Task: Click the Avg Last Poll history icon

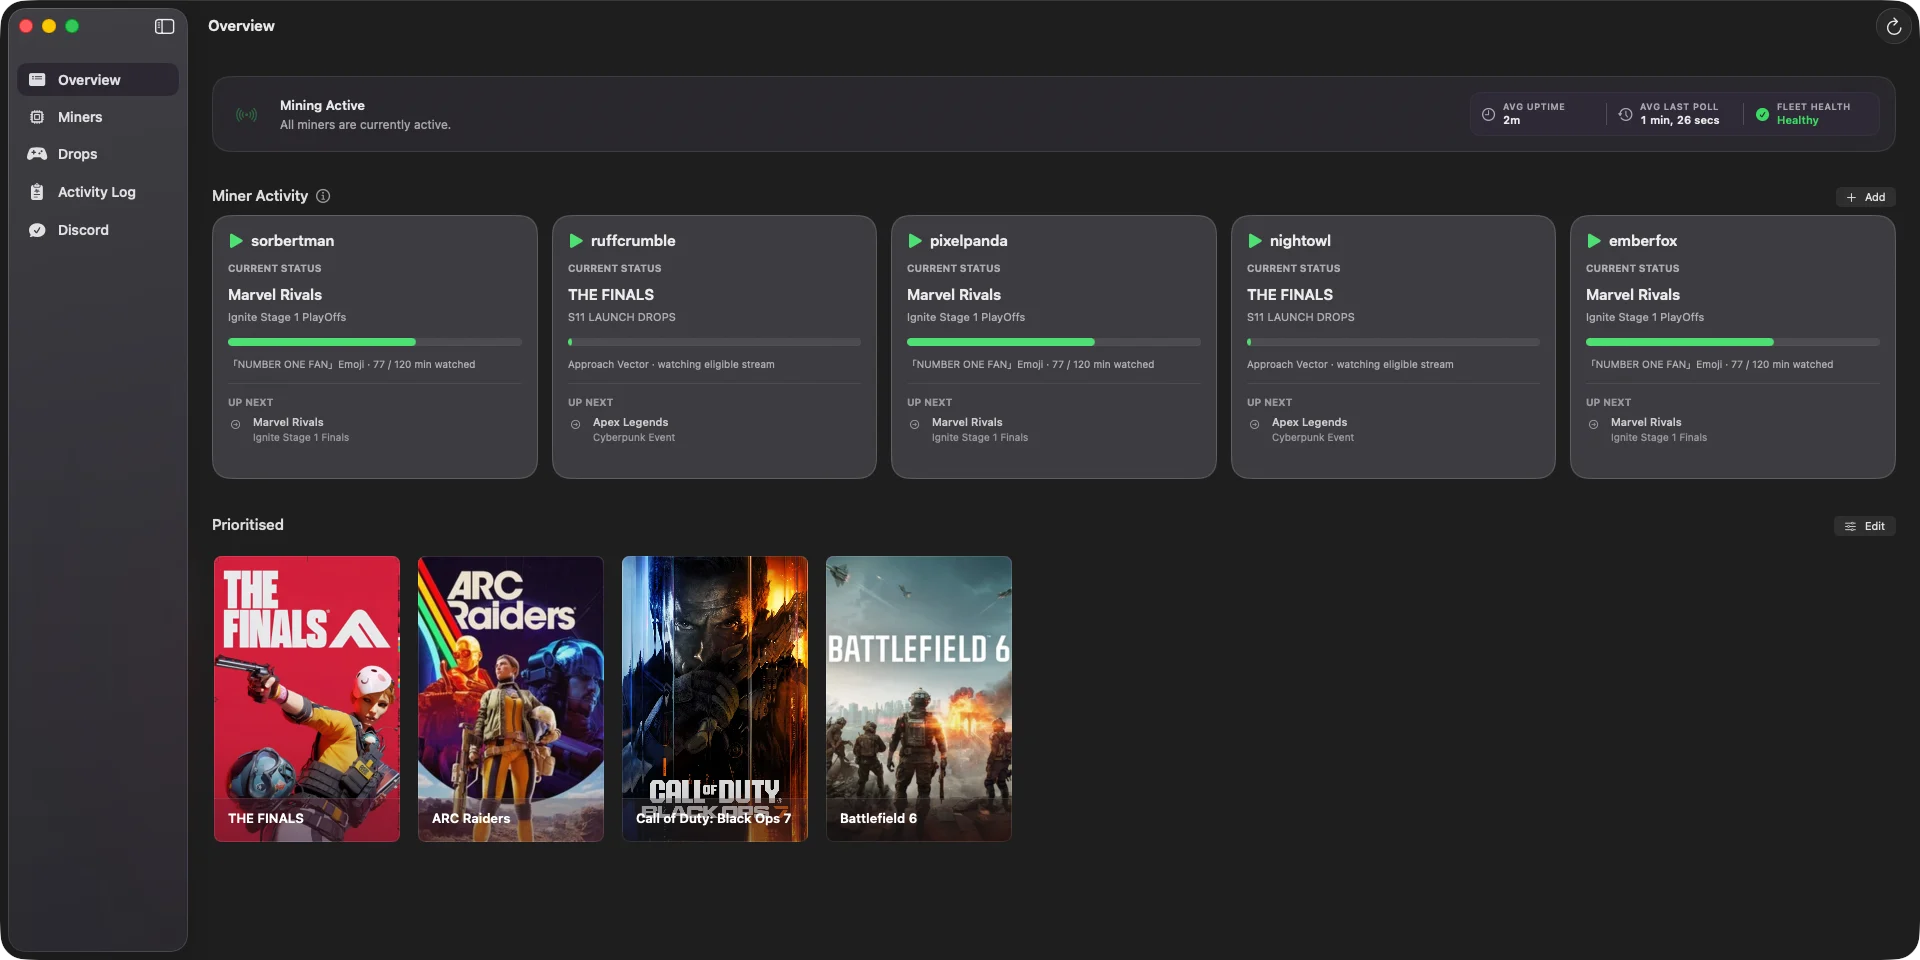Action: point(1625,115)
